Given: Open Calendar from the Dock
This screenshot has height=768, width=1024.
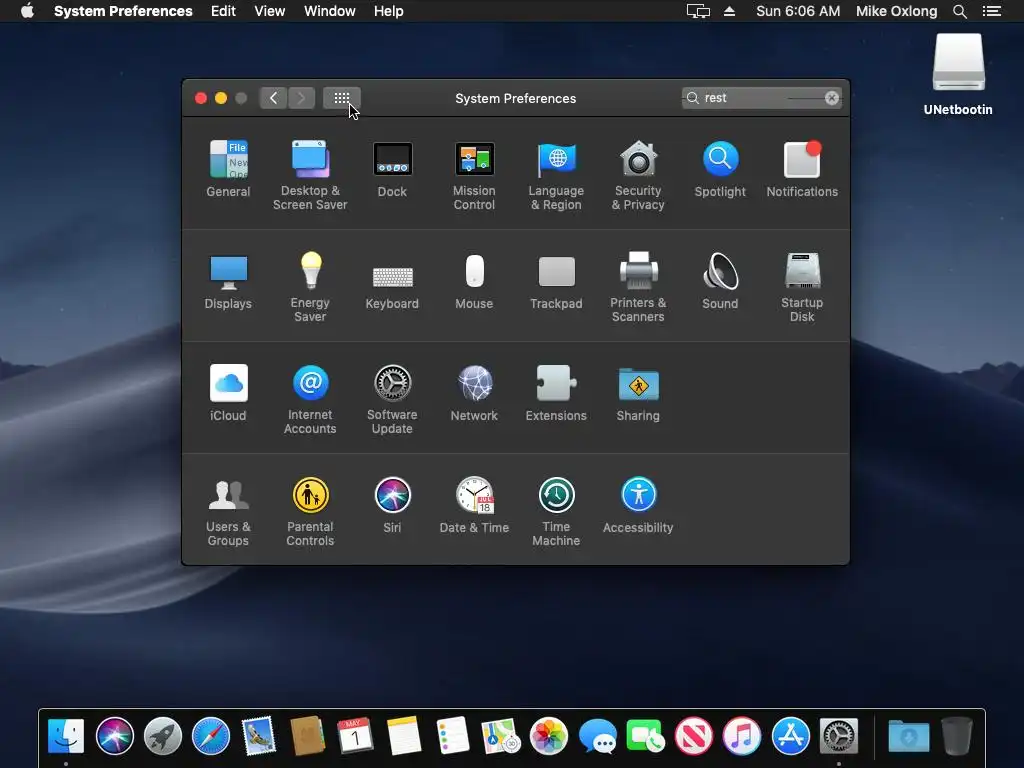Looking at the screenshot, I should [x=355, y=736].
